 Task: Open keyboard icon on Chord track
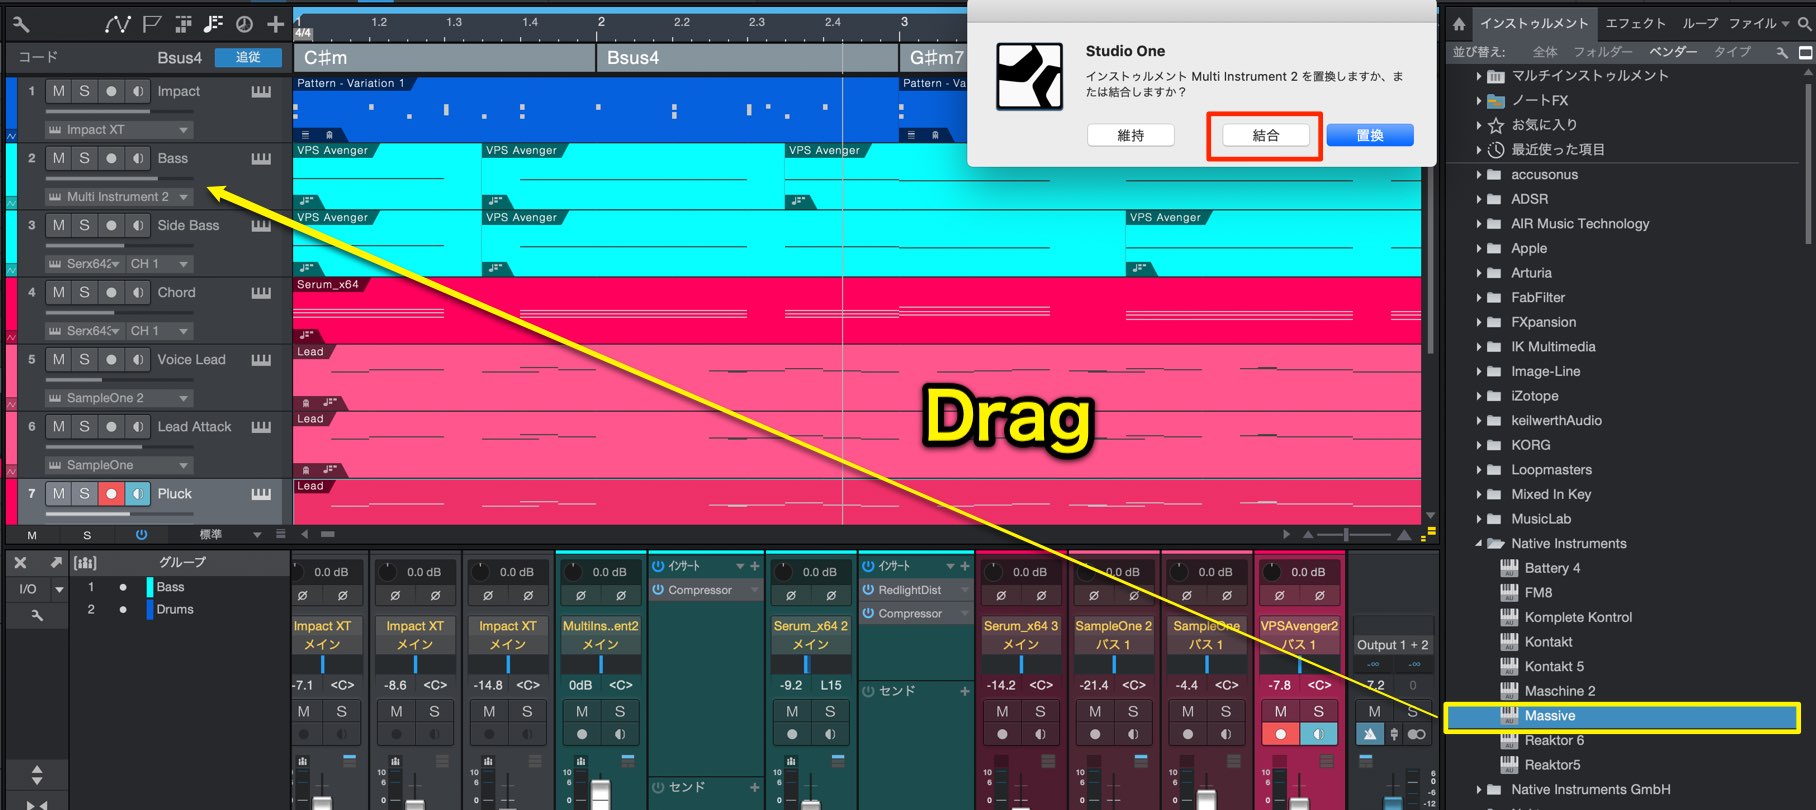[261, 292]
